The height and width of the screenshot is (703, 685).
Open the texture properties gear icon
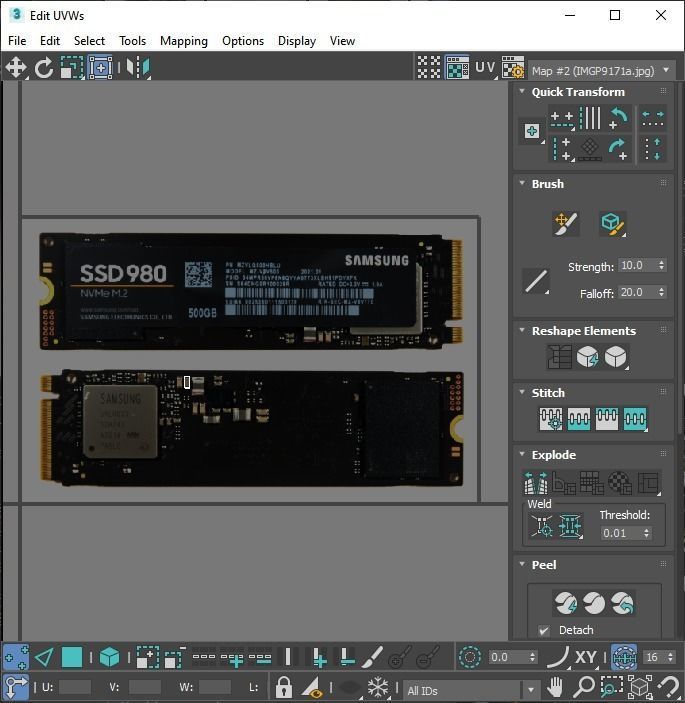click(x=513, y=68)
